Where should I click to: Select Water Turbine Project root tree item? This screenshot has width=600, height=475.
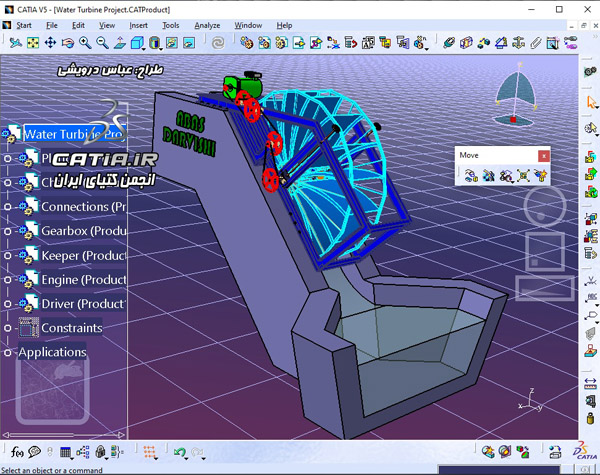tap(75, 134)
